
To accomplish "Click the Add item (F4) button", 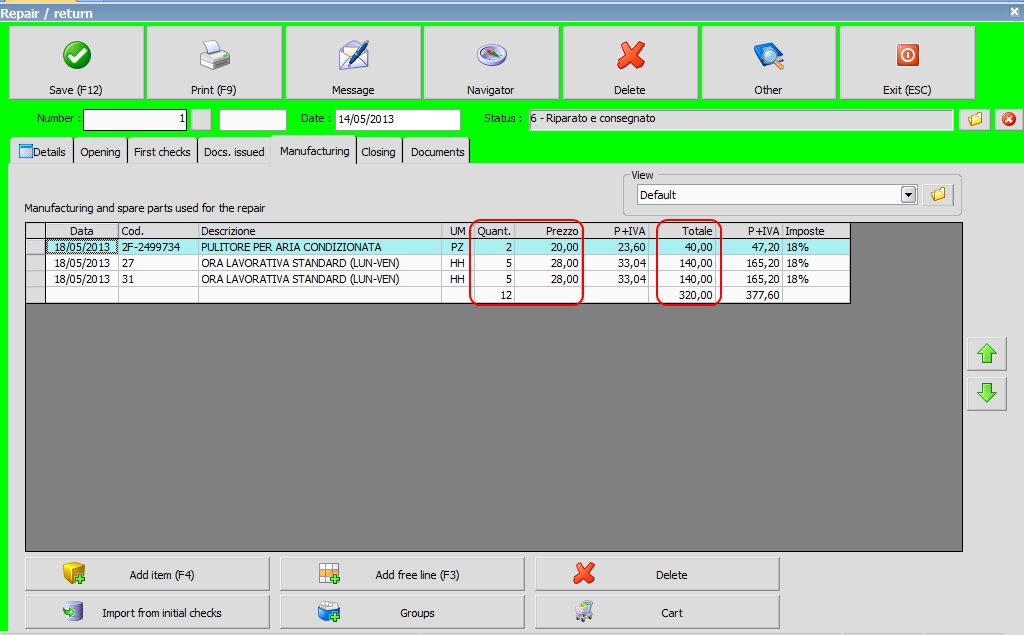I will [147, 574].
